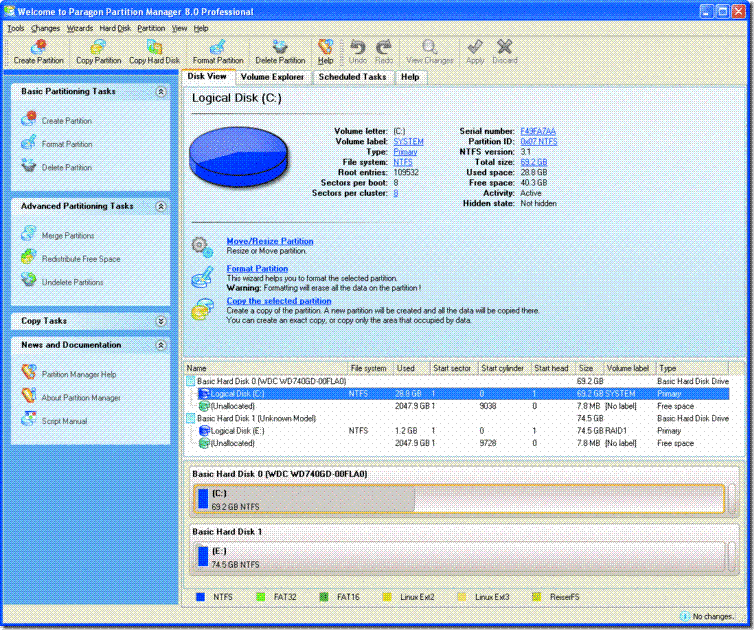This screenshot has width=754, height=630.
Task: Switch to Scheduled Tasks tab
Action: click(352, 77)
